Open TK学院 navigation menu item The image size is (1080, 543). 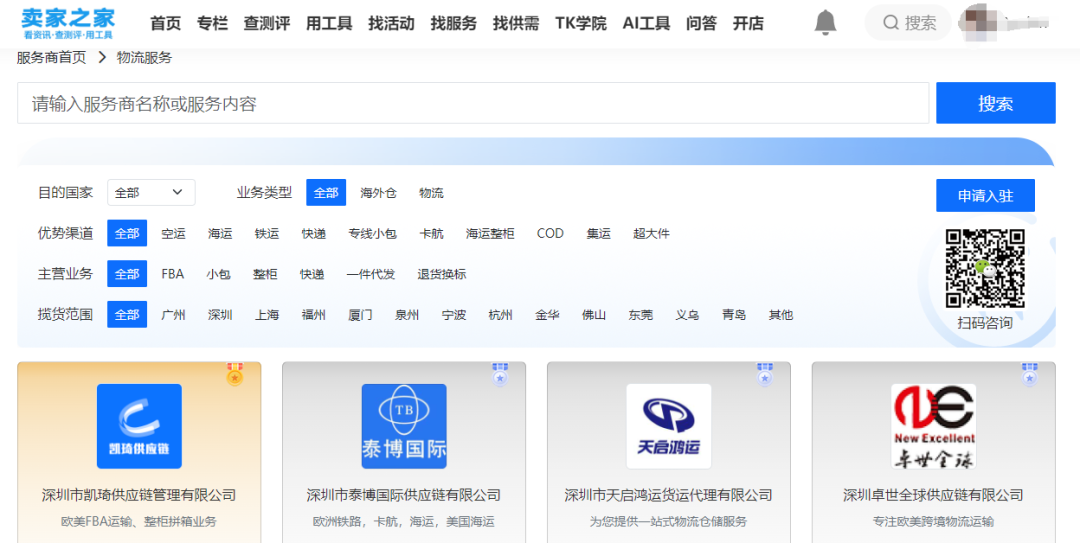pos(581,23)
